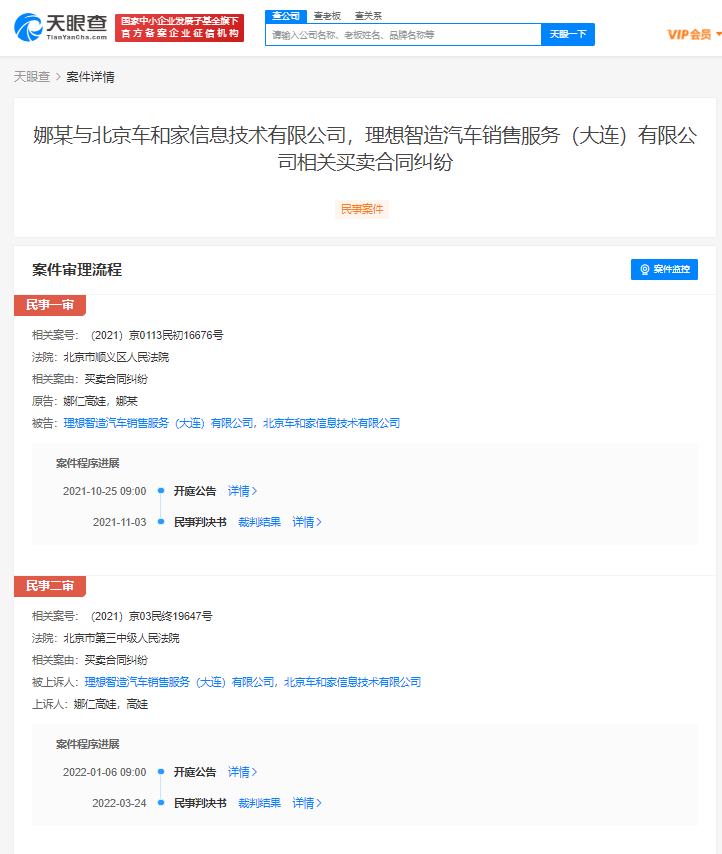Screen dimensions: 722x854
Task: Open 裁判结果 for the 2021-11-03 judgment
Action: point(260,522)
